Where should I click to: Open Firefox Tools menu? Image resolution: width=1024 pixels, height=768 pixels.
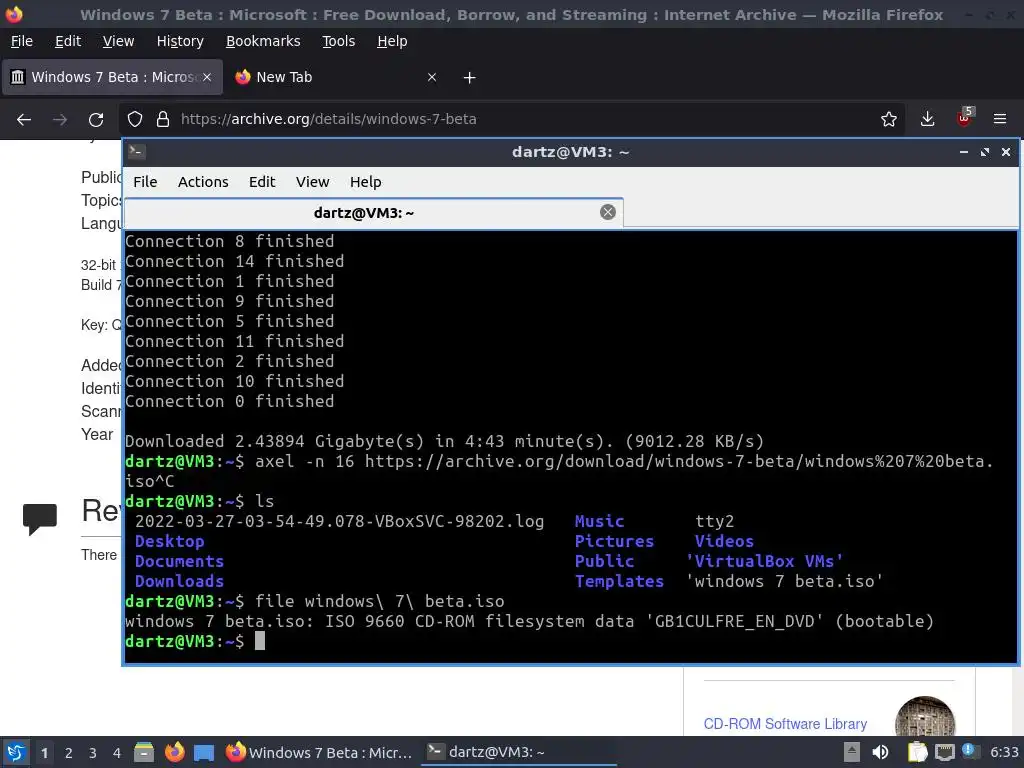click(338, 41)
